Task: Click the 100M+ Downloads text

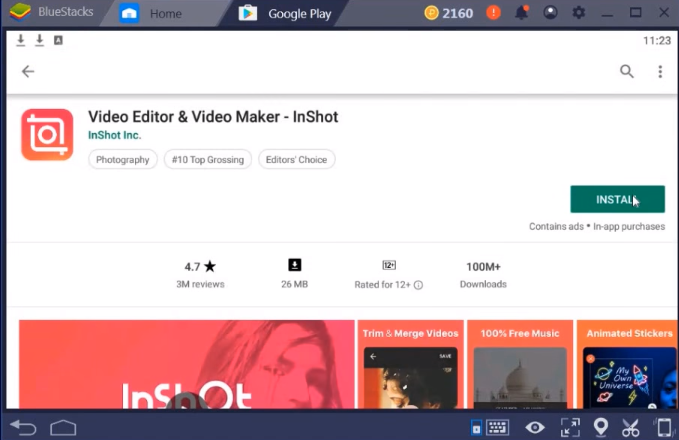Action: click(x=483, y=275)
